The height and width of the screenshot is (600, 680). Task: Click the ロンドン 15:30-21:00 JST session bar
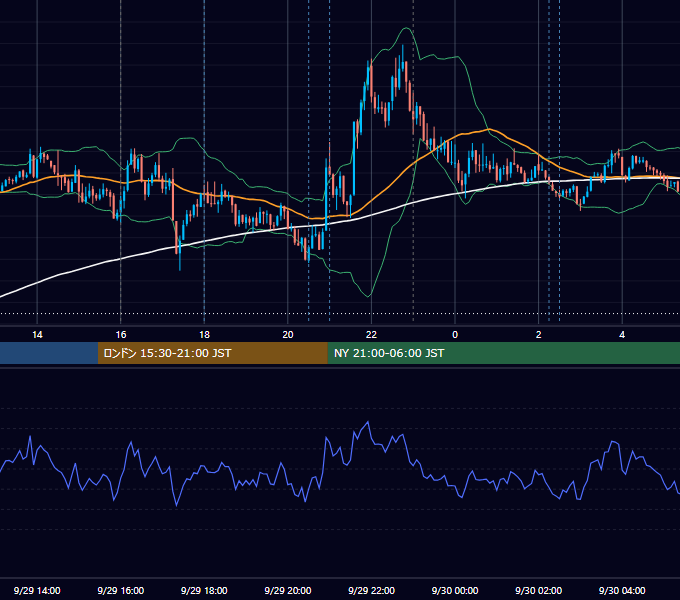[x=212, y=353]
